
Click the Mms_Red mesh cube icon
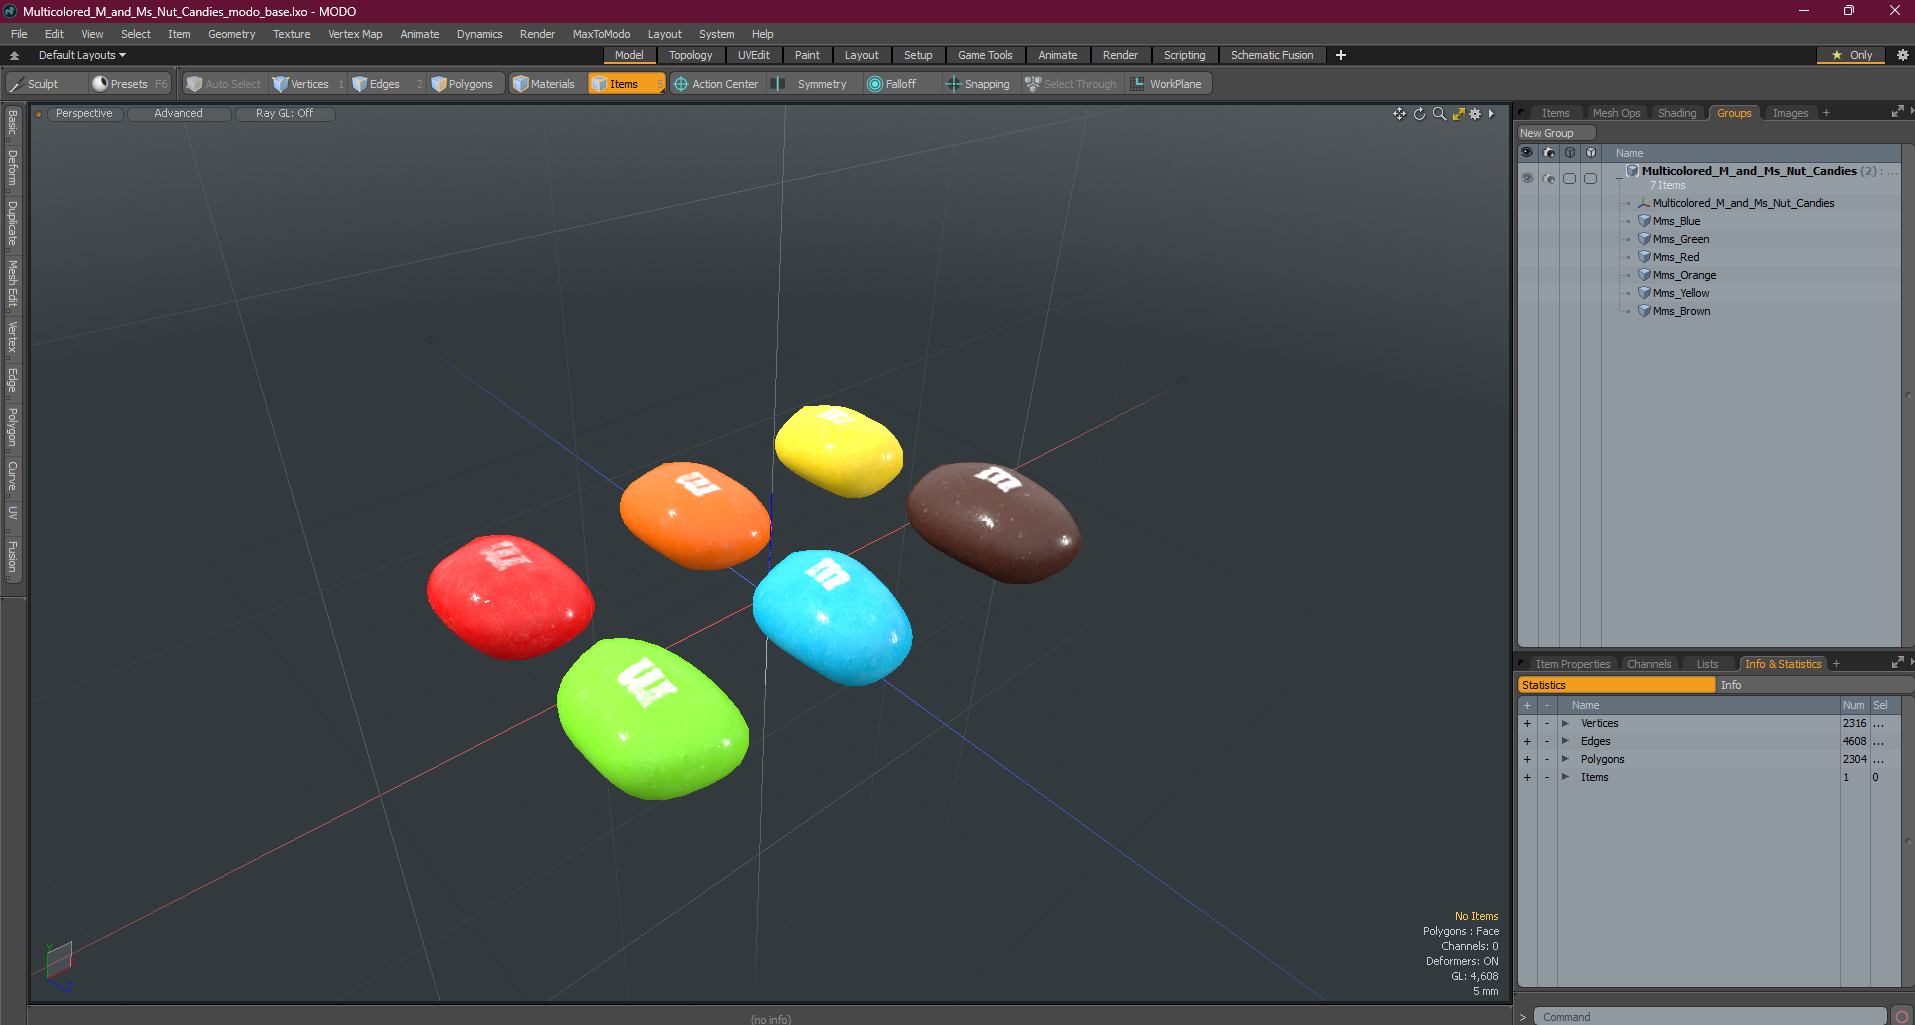coord(1644,257)
